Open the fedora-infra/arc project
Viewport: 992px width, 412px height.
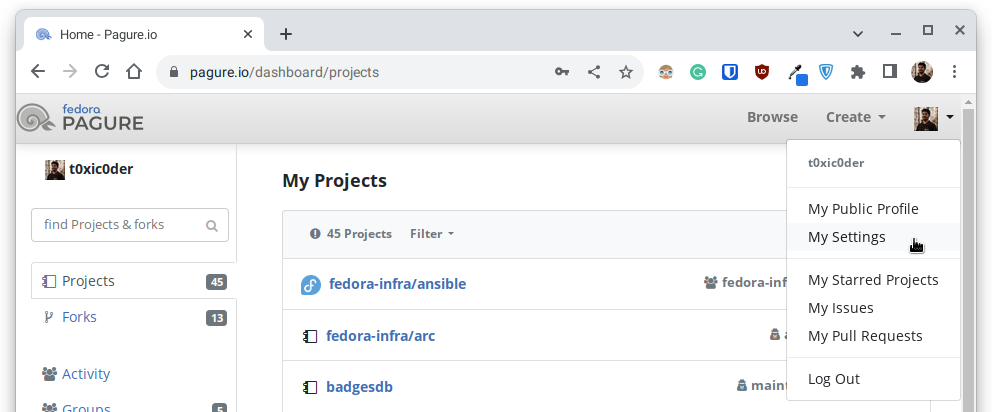[x=380, y=335]
